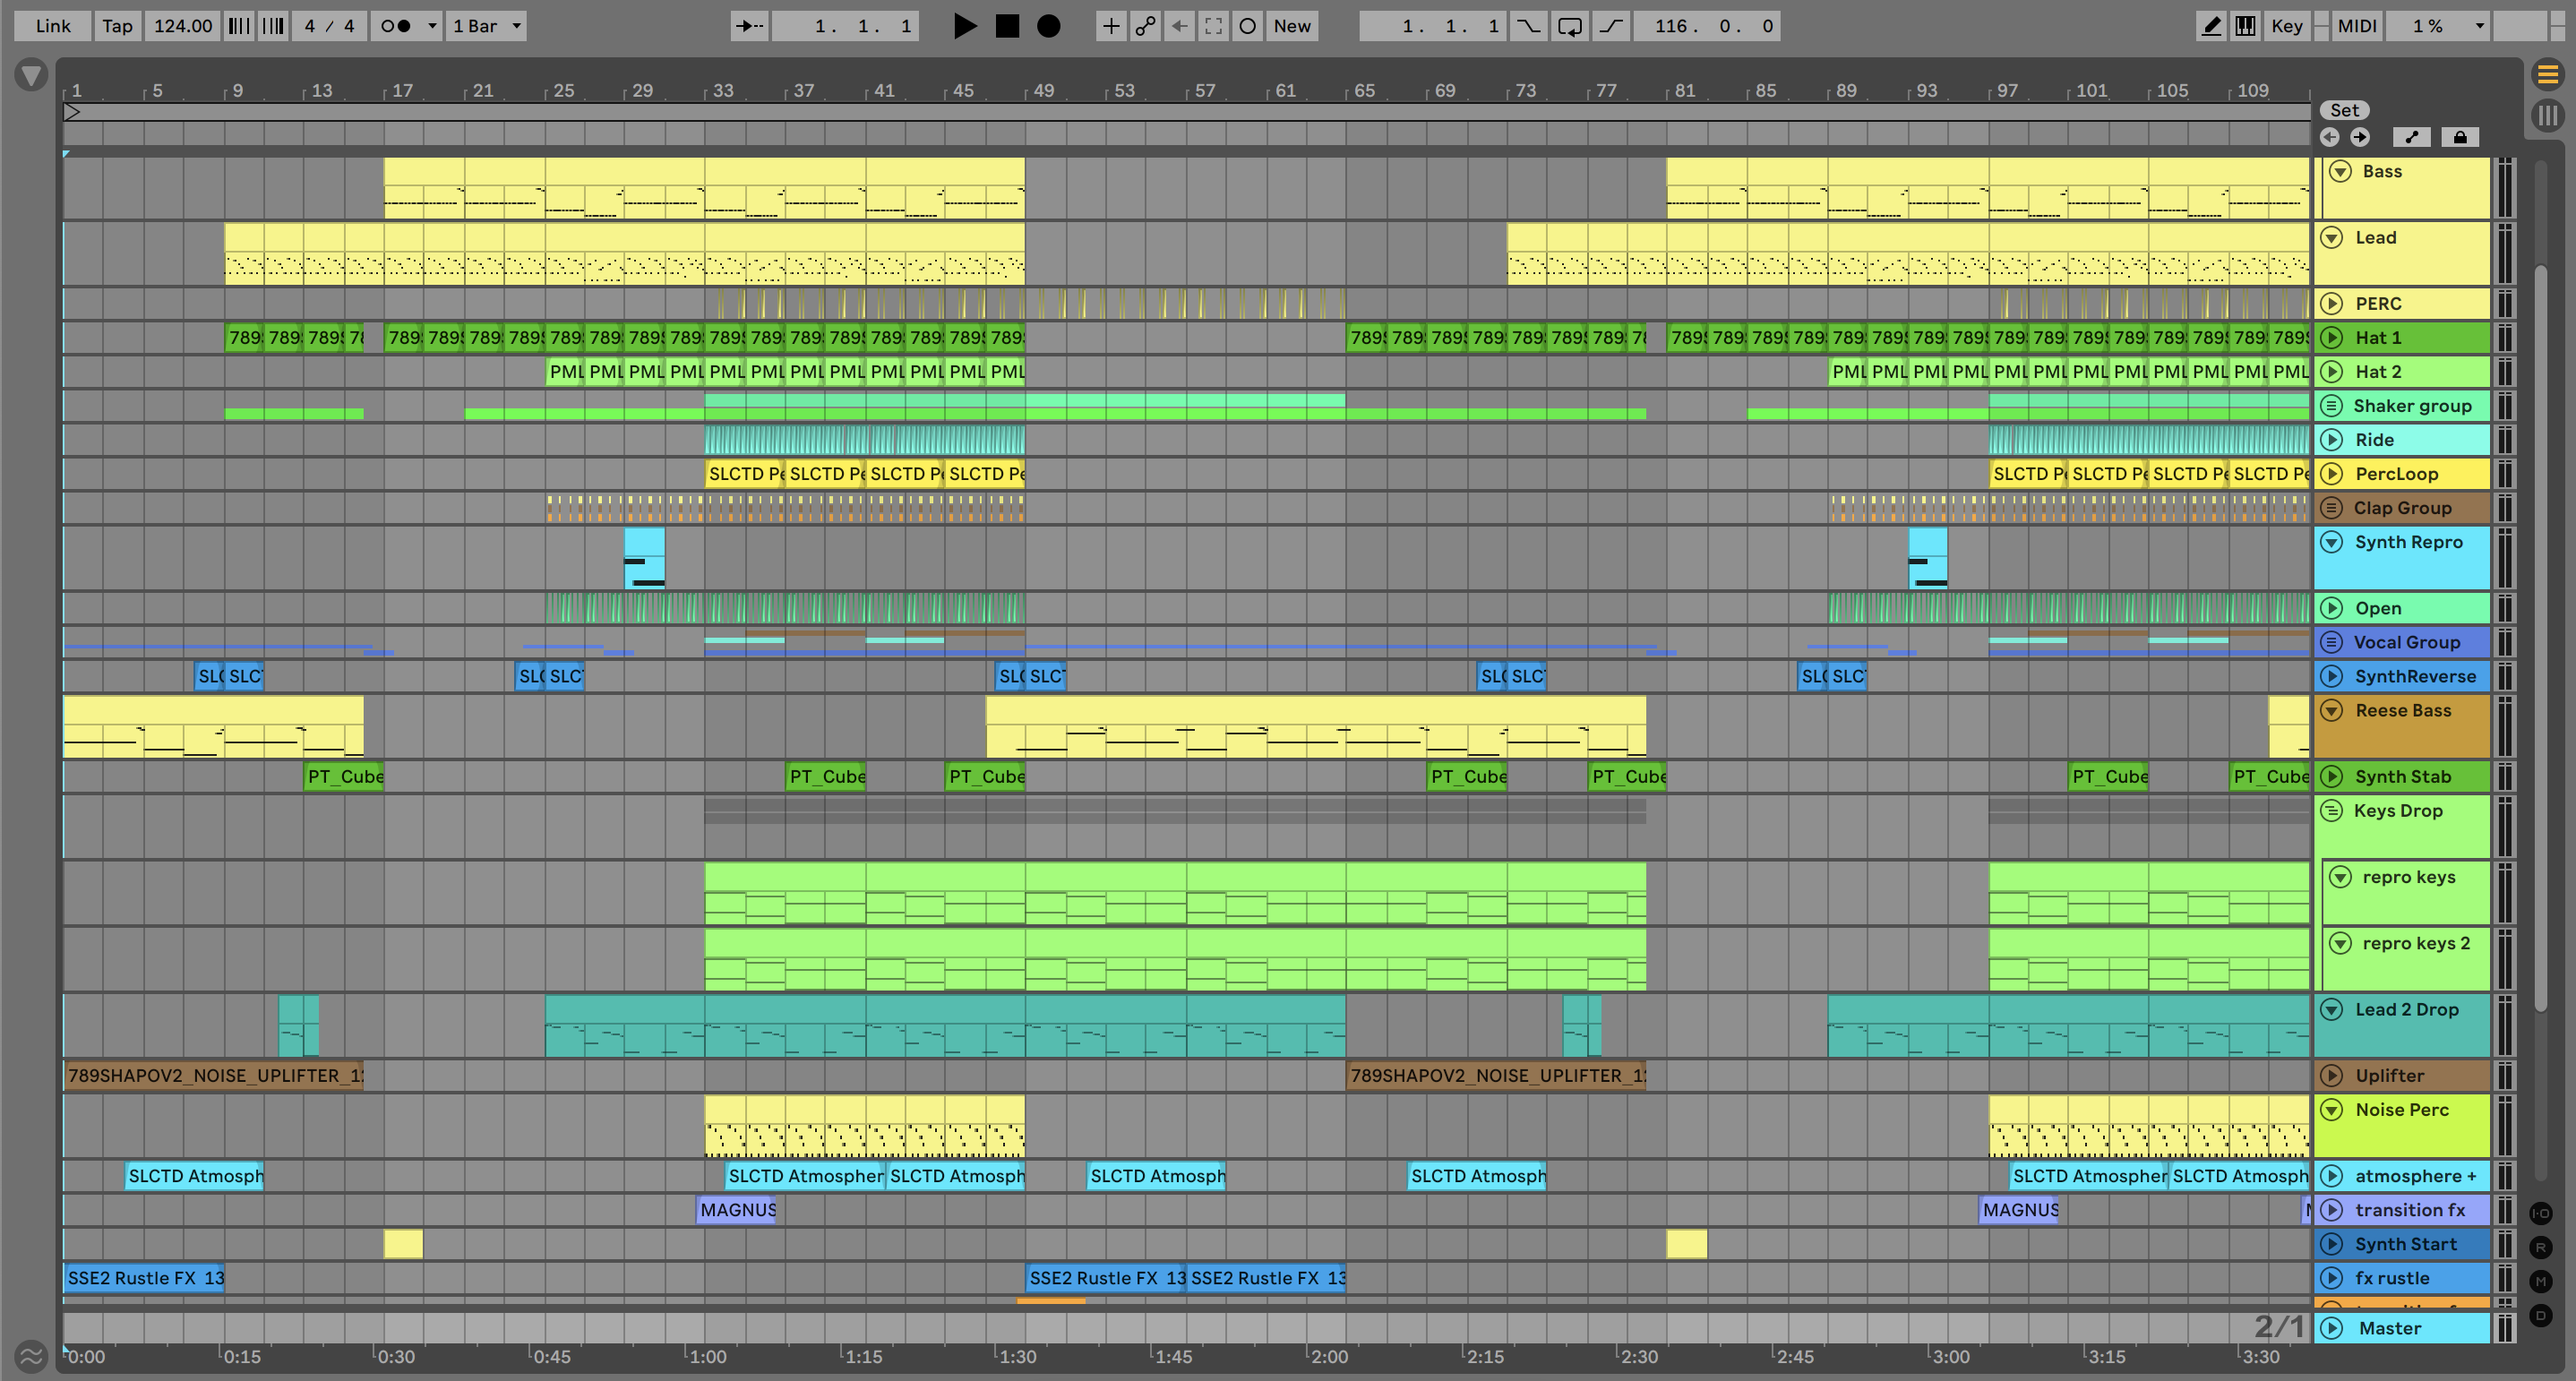The width and height of the screenshot is (2576, 1381).
Task: Click the Stop button in transport
Action: pos(1007,26)
